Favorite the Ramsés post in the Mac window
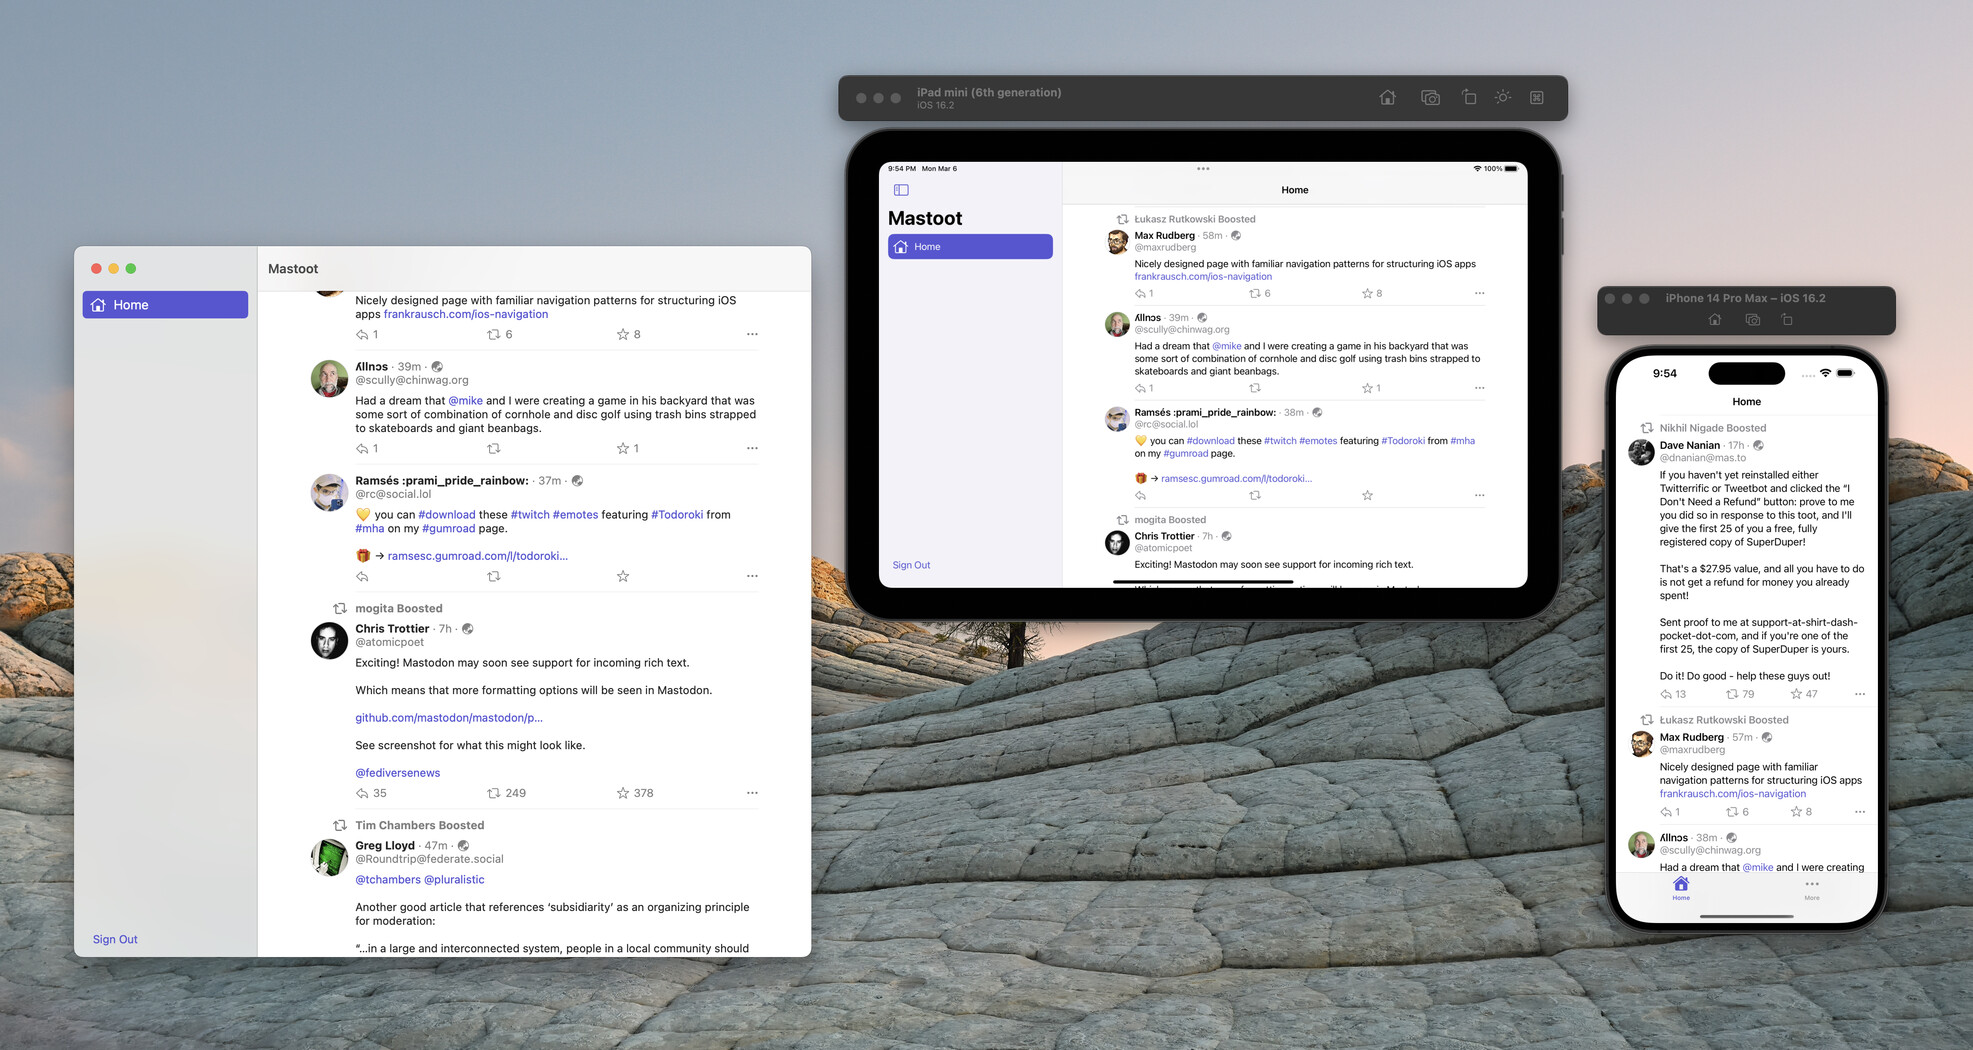Viewport: 1973px width, 1050px height. coord(623,576)
